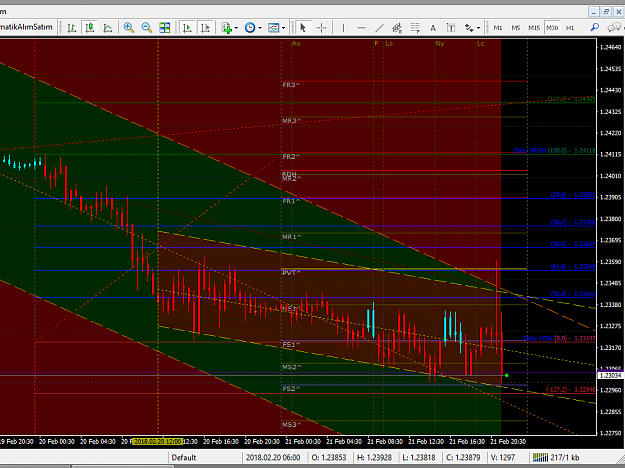Click the connection status bars icon
This screenshot has width=625, height=468.
[540, 457]
